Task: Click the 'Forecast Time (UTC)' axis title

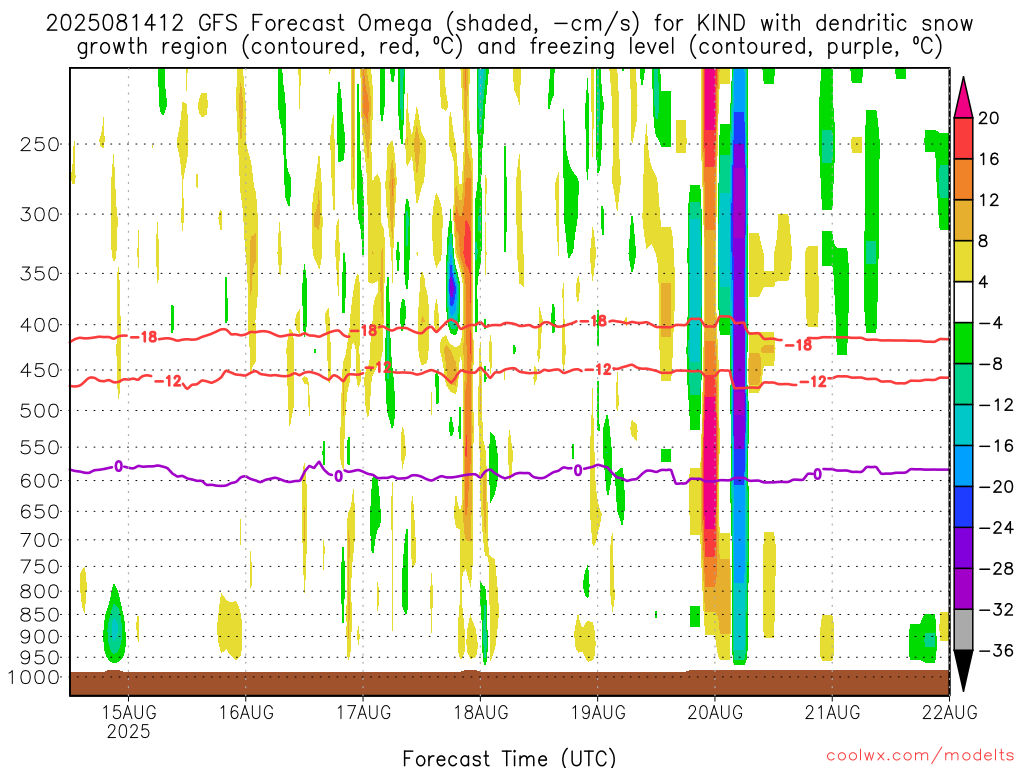Action: (x=509, y=758)
